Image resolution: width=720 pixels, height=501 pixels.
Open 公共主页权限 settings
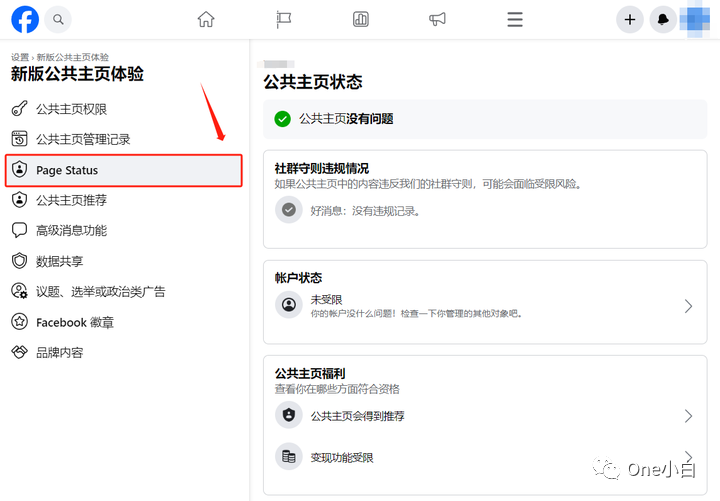[124, 109]
